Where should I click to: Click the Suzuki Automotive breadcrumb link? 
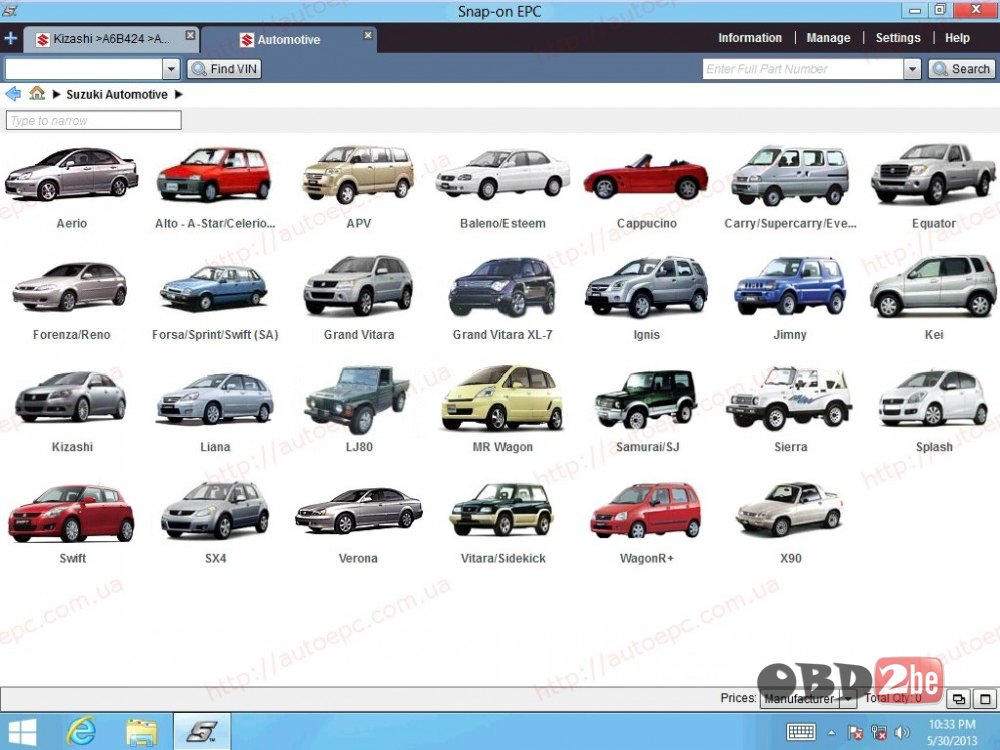(117, 94)
